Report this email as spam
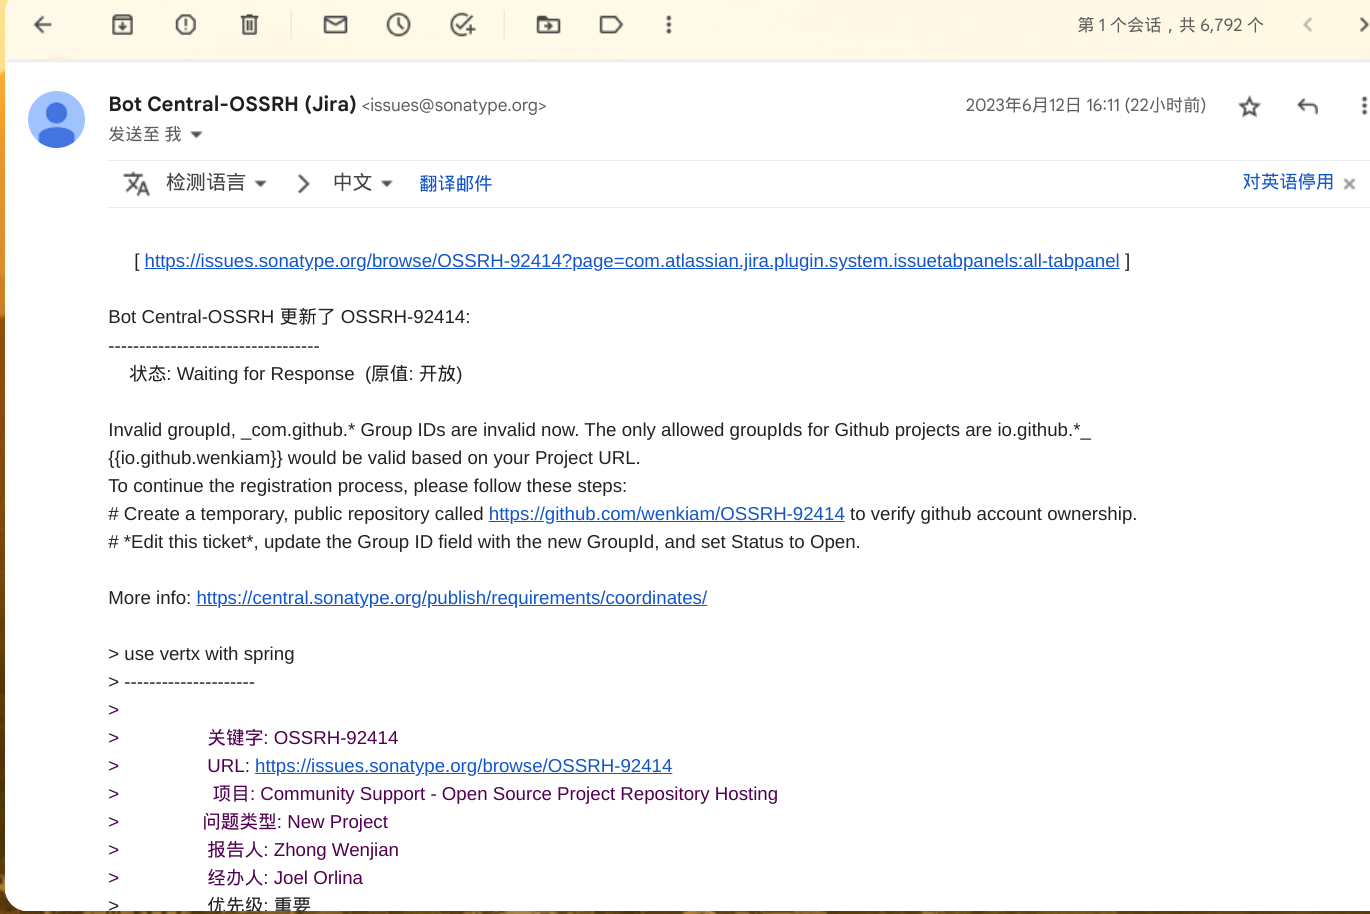1370x914 pixels. pyautogui.click(x=186, y=25)
